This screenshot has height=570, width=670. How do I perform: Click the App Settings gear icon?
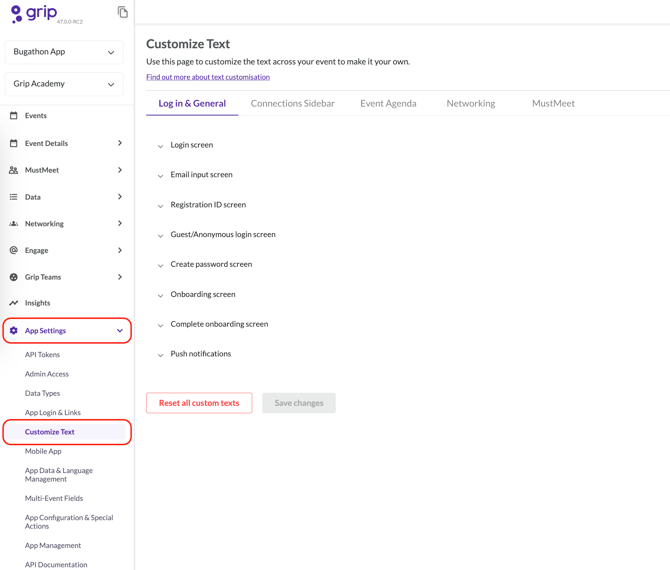tap(14, 330)
